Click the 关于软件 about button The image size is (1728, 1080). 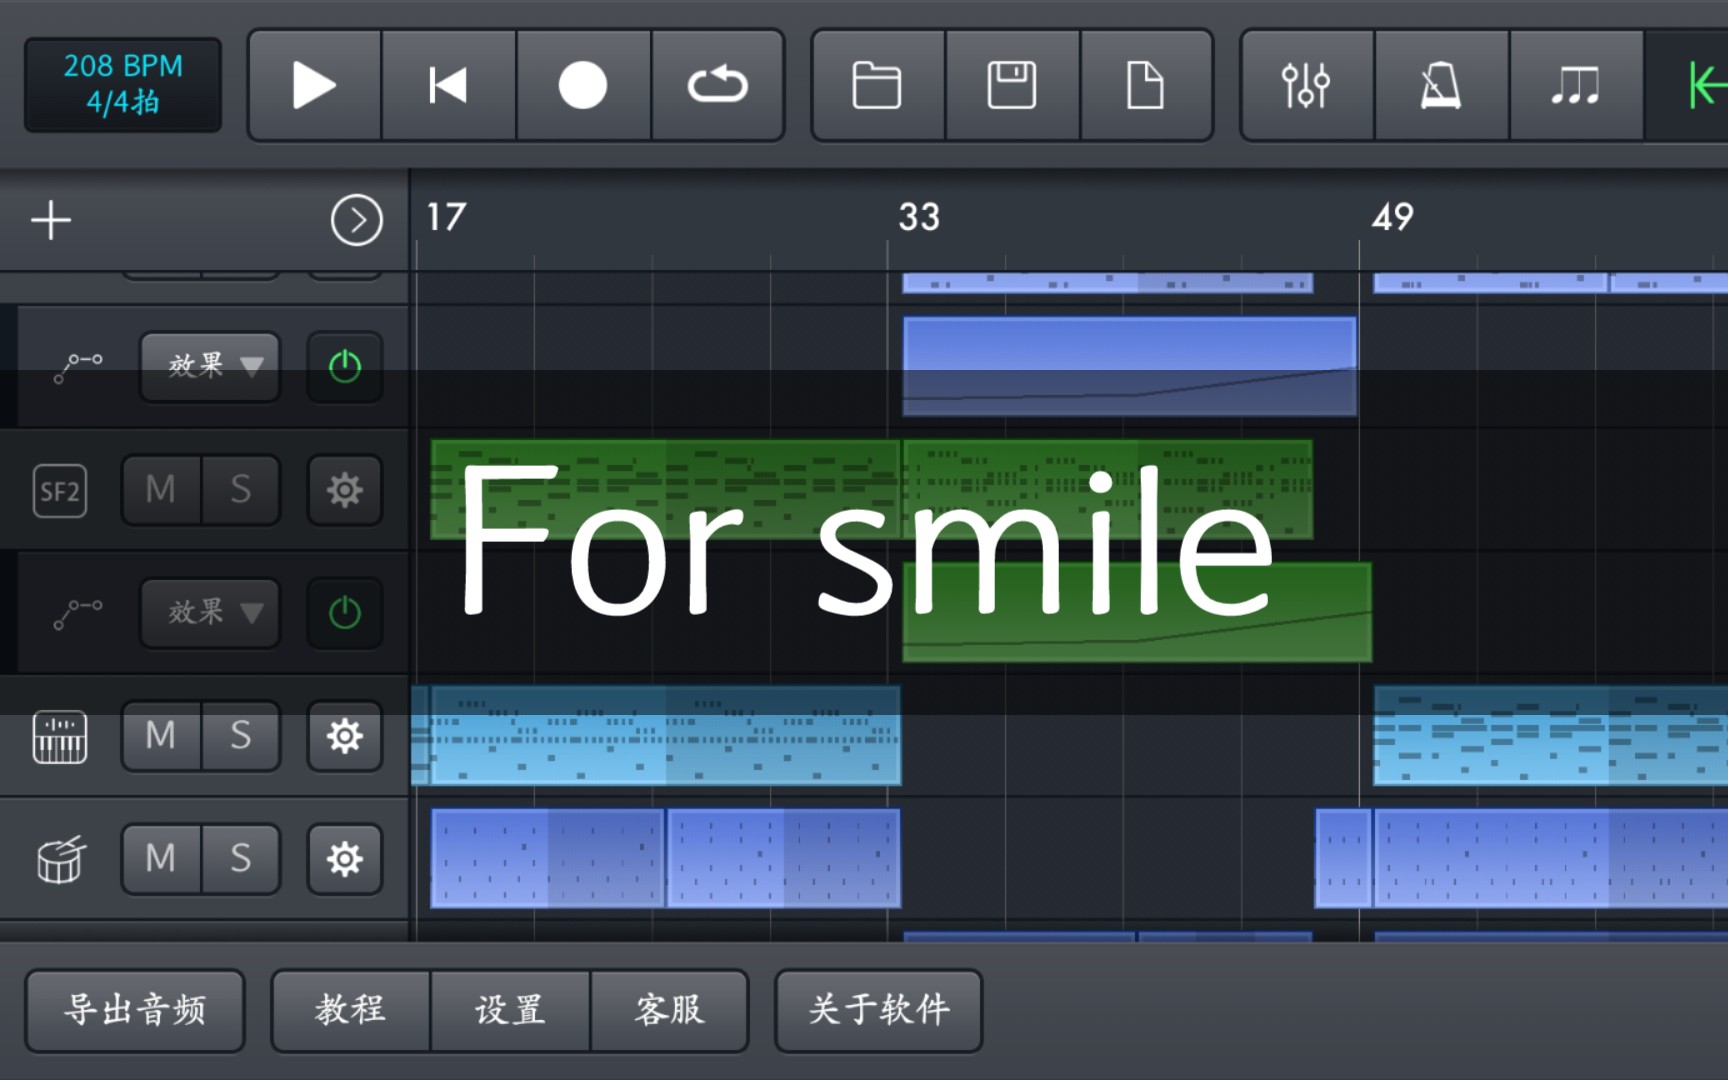click(879, 1010)
